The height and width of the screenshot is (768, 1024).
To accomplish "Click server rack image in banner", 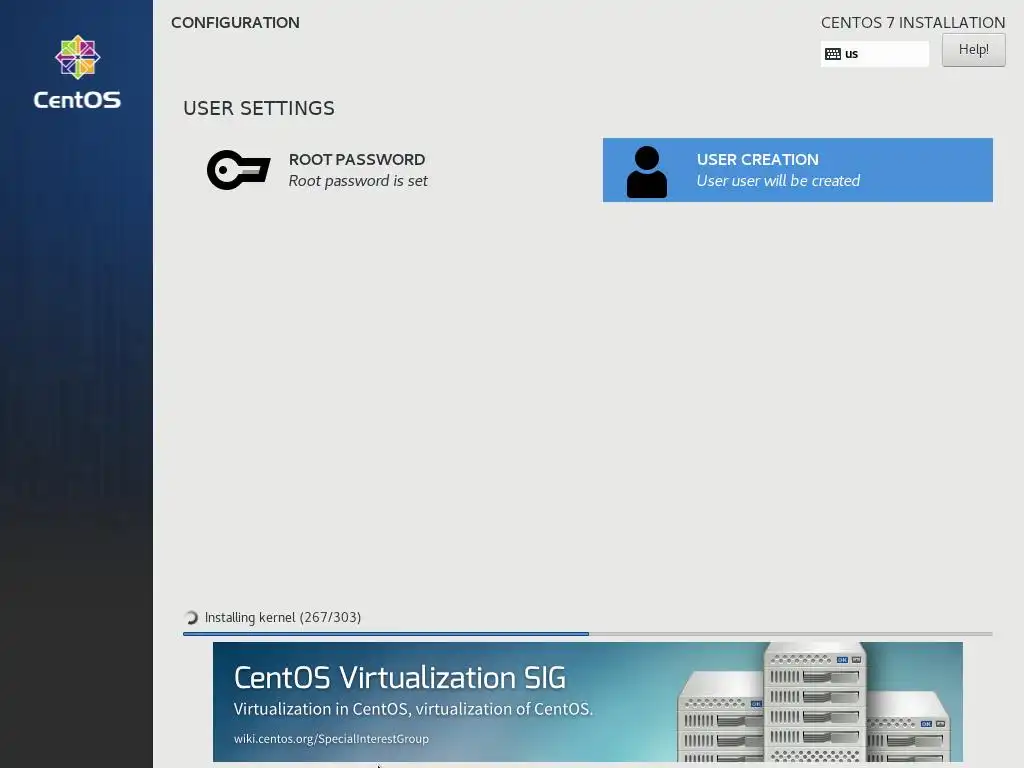I will (813, 703).
